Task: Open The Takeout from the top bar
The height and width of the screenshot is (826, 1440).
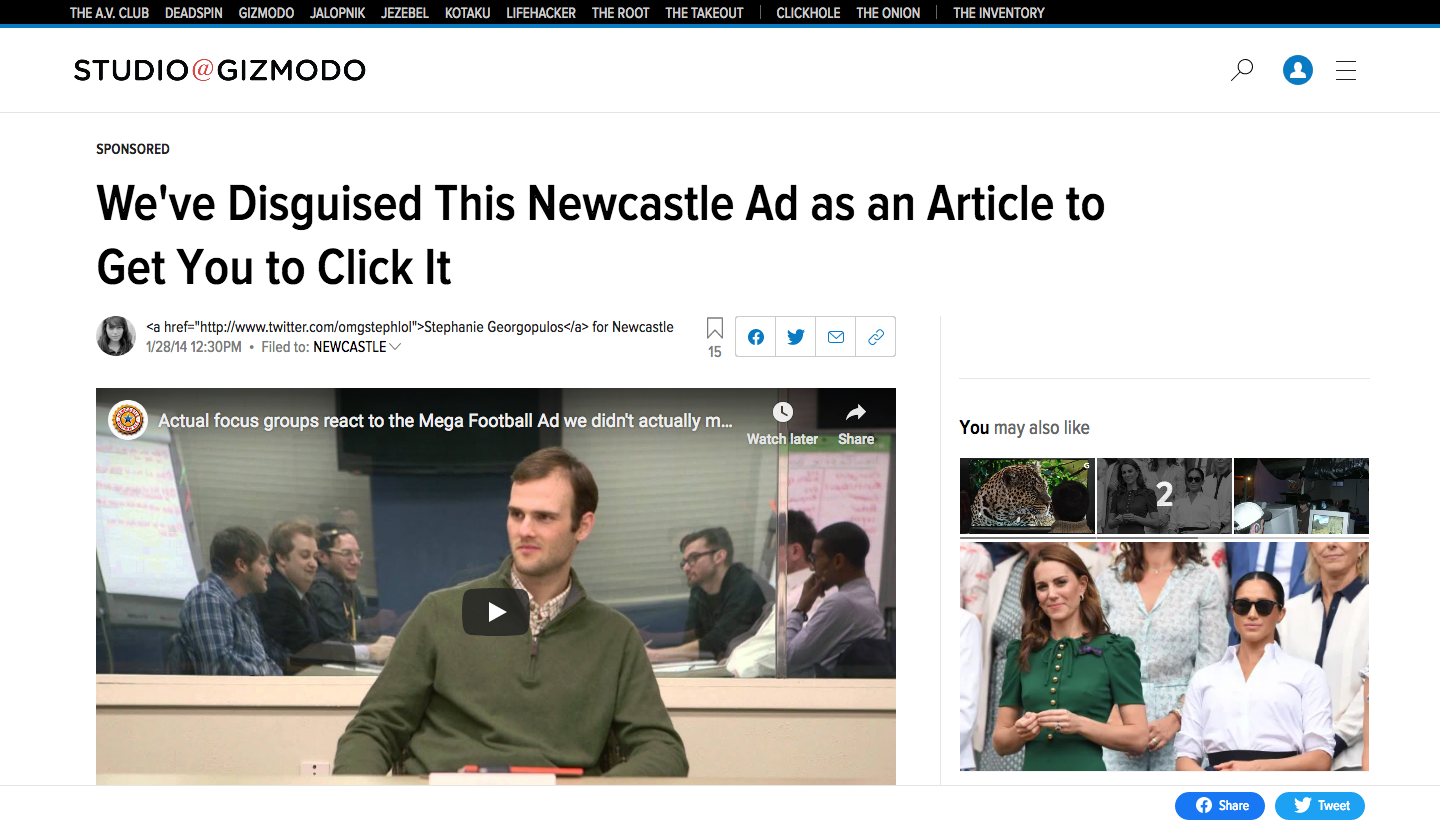Action: [x=705, y=13]
